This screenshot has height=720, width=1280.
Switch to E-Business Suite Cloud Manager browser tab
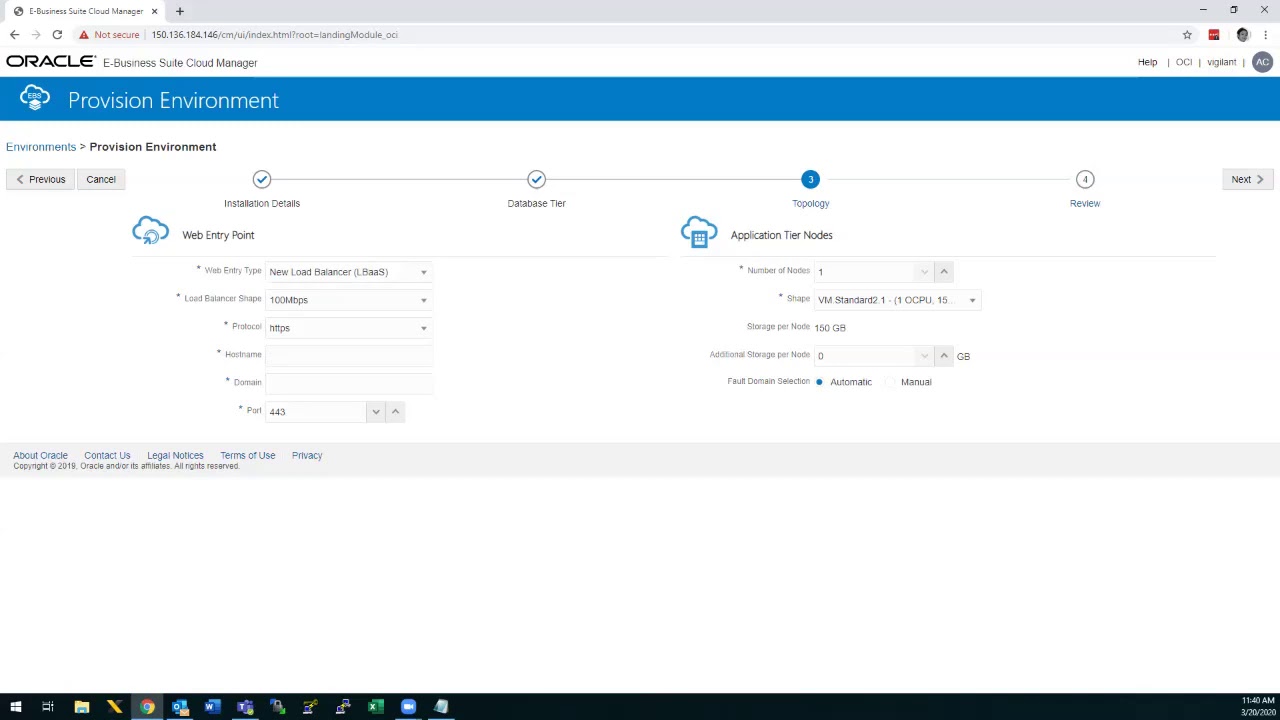[86, 11]
